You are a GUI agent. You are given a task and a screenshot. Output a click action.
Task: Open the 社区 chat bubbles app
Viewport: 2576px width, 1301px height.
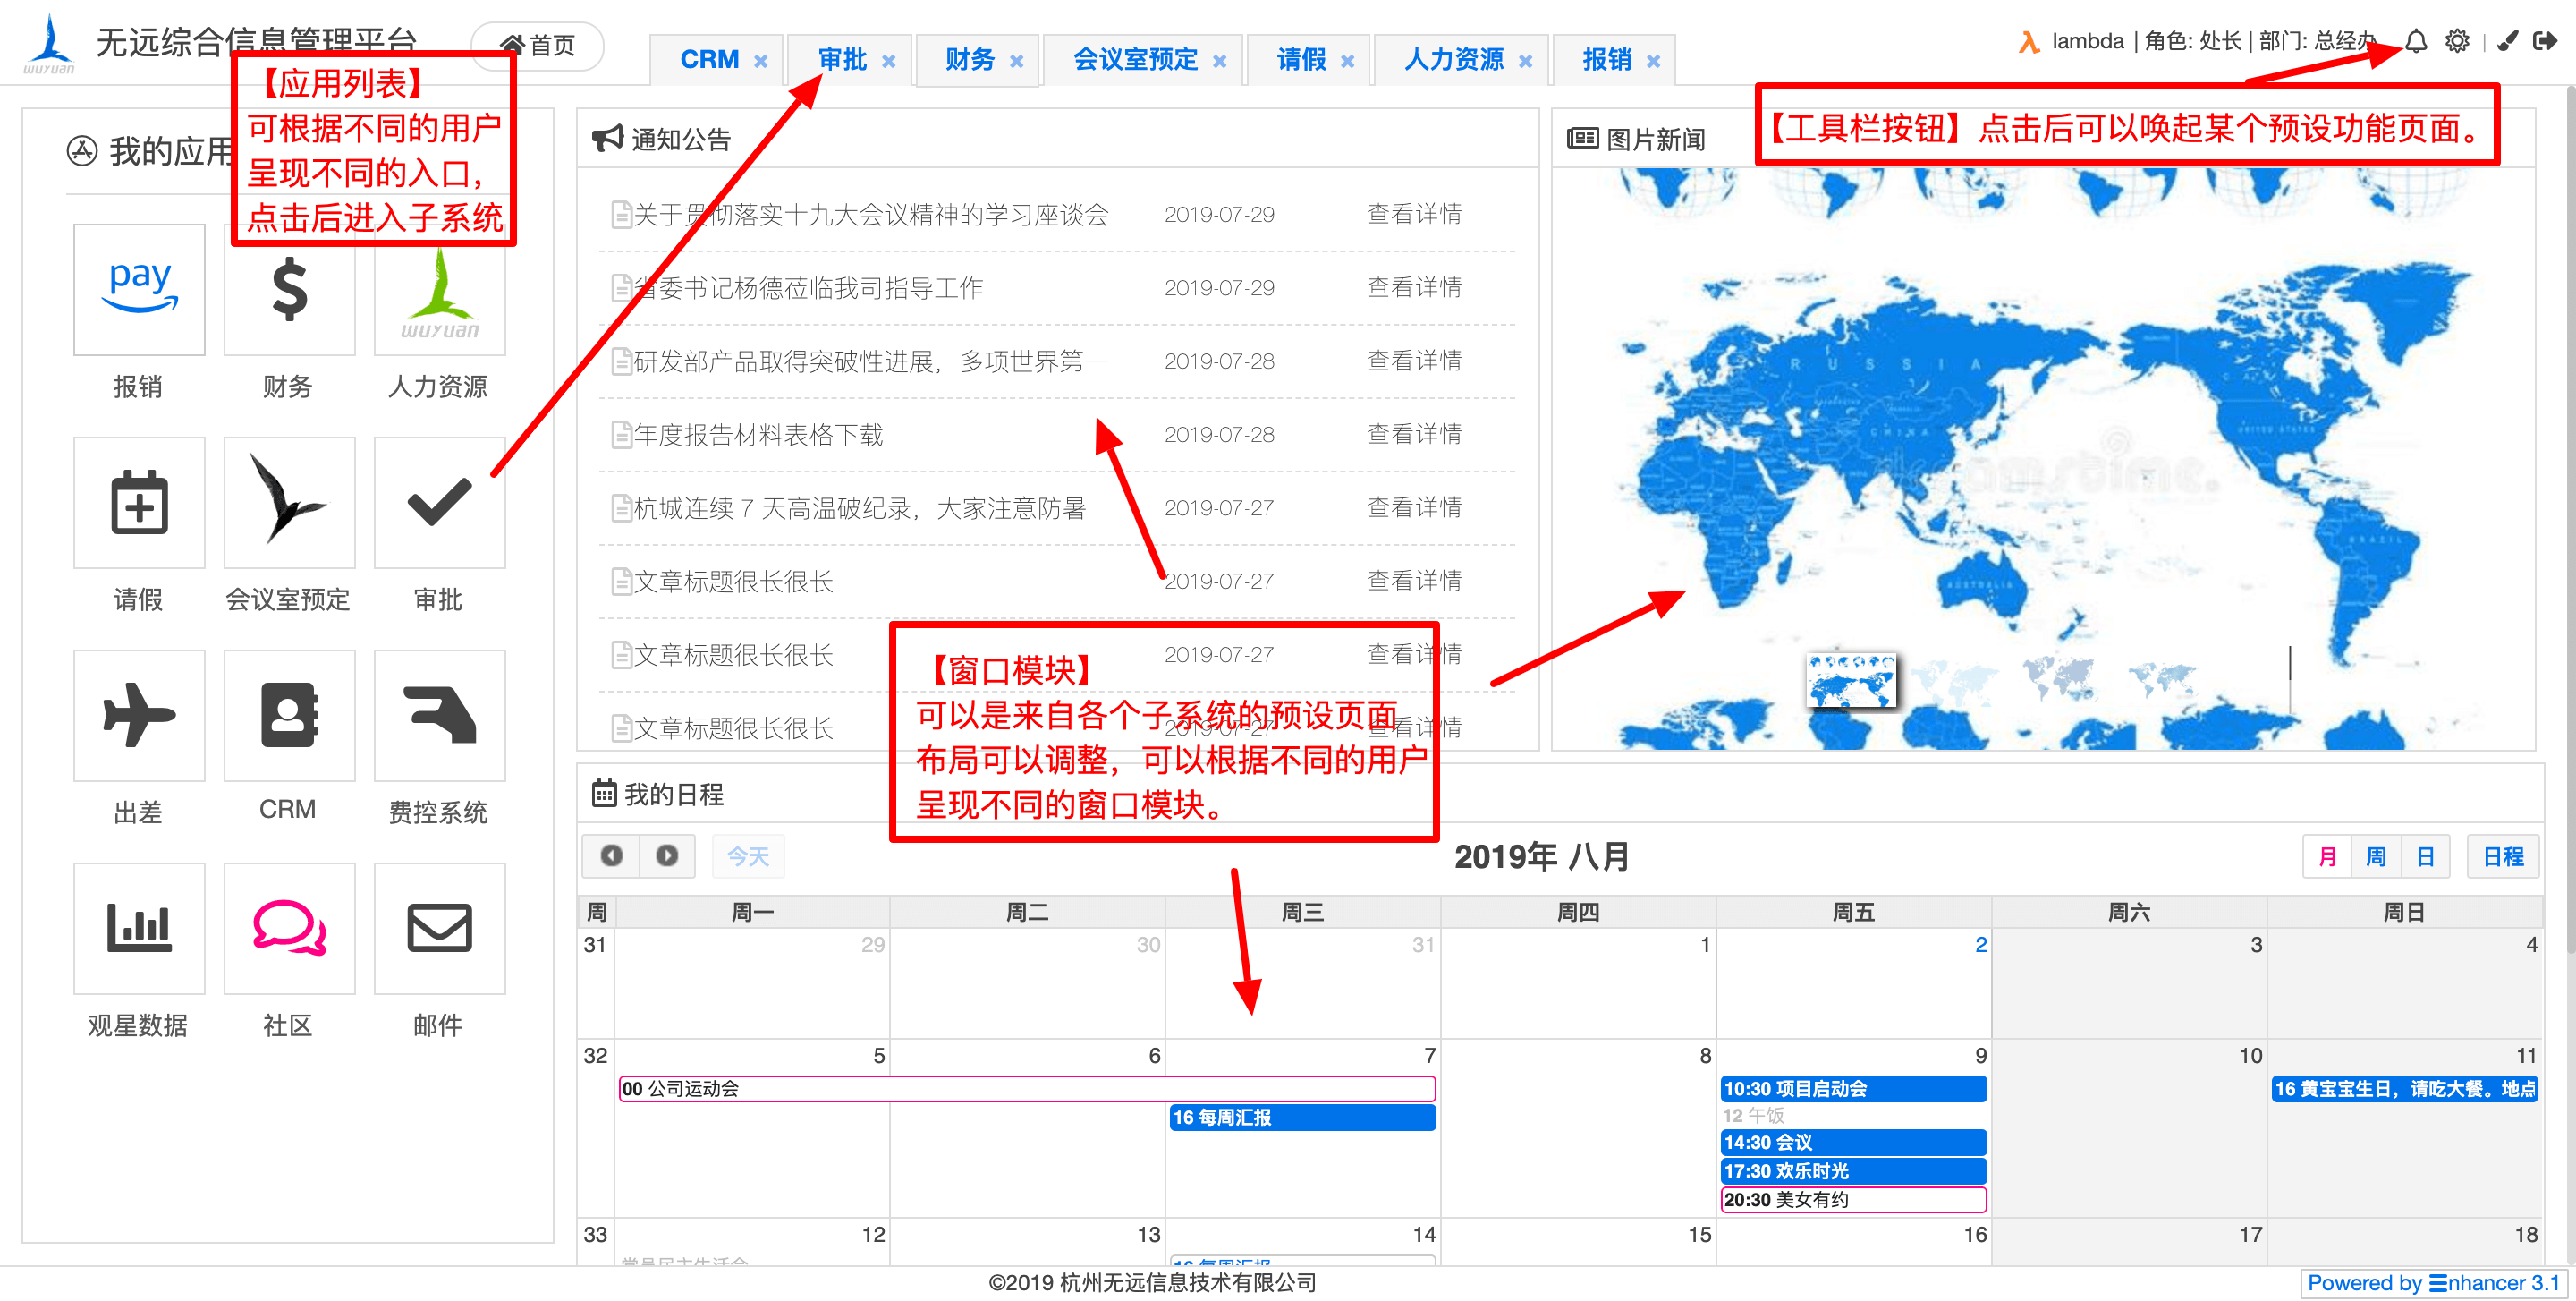point(289,928)
